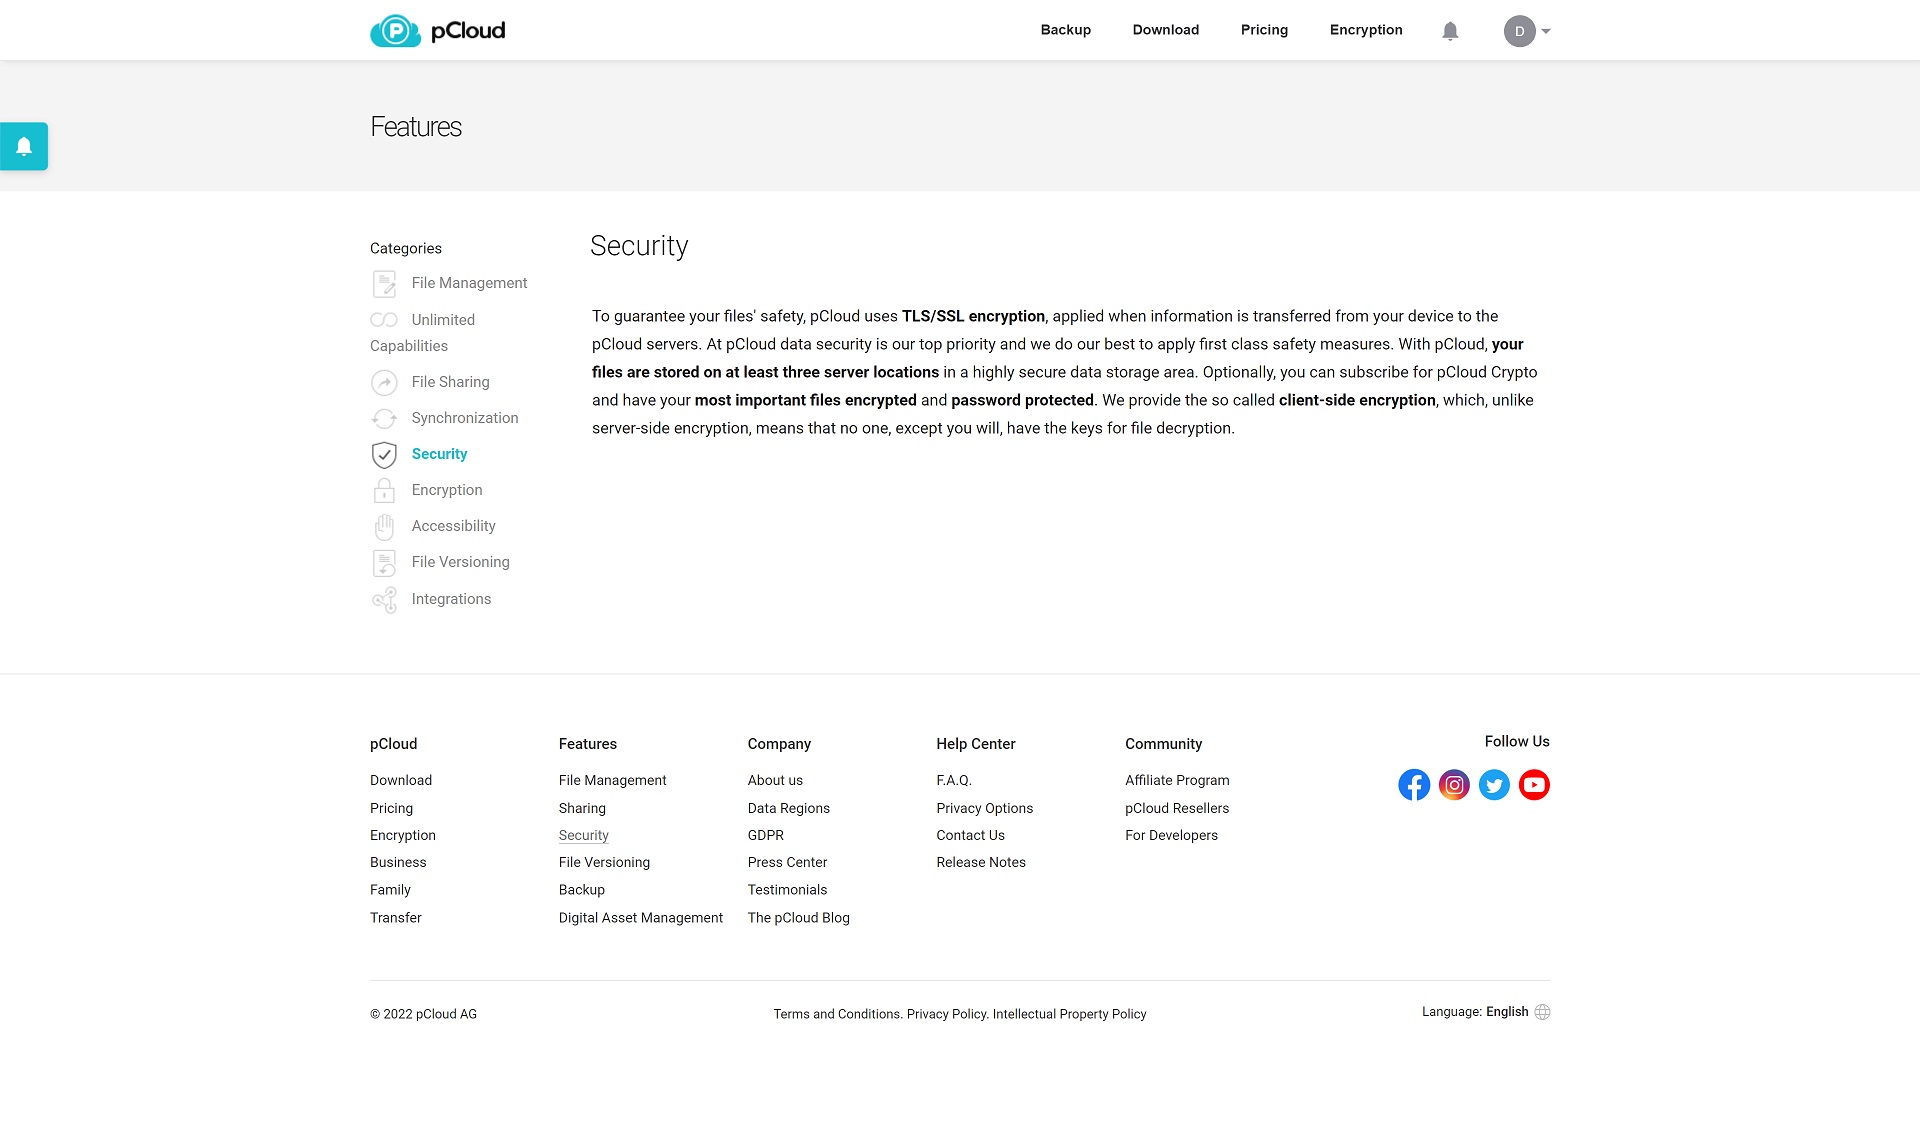Open footer Business link
1920x1142 pixels.
(x=398, y=862)
